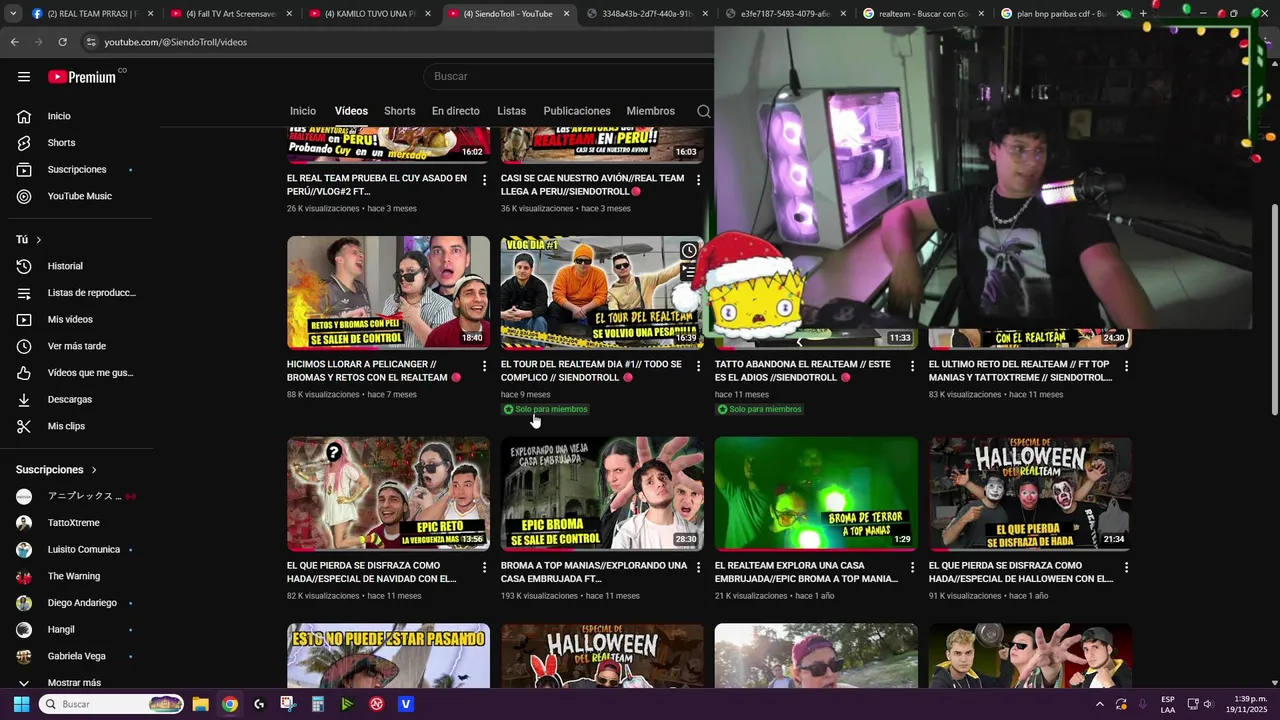Open video title Hicimos llorar a Pelicanger
Viewport: 1280px width, 720px height.
point(374,371)
